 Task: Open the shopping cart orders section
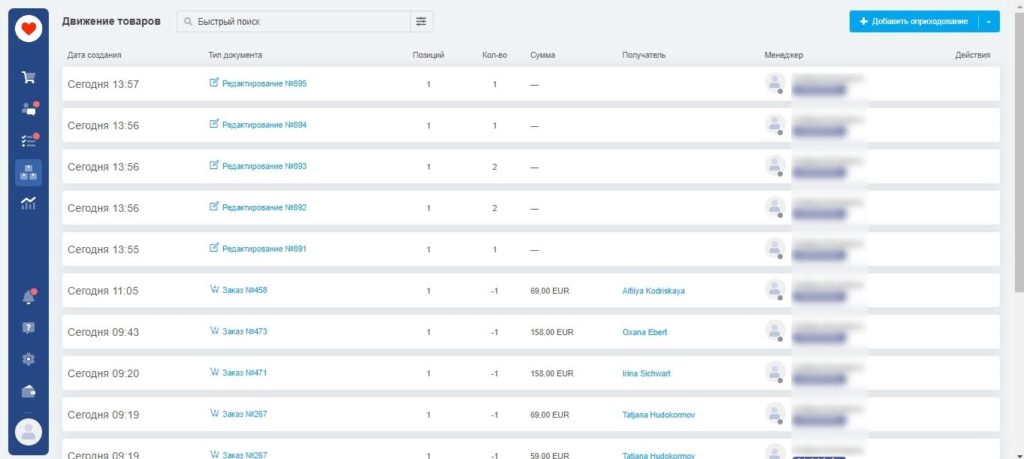(29, 78)
